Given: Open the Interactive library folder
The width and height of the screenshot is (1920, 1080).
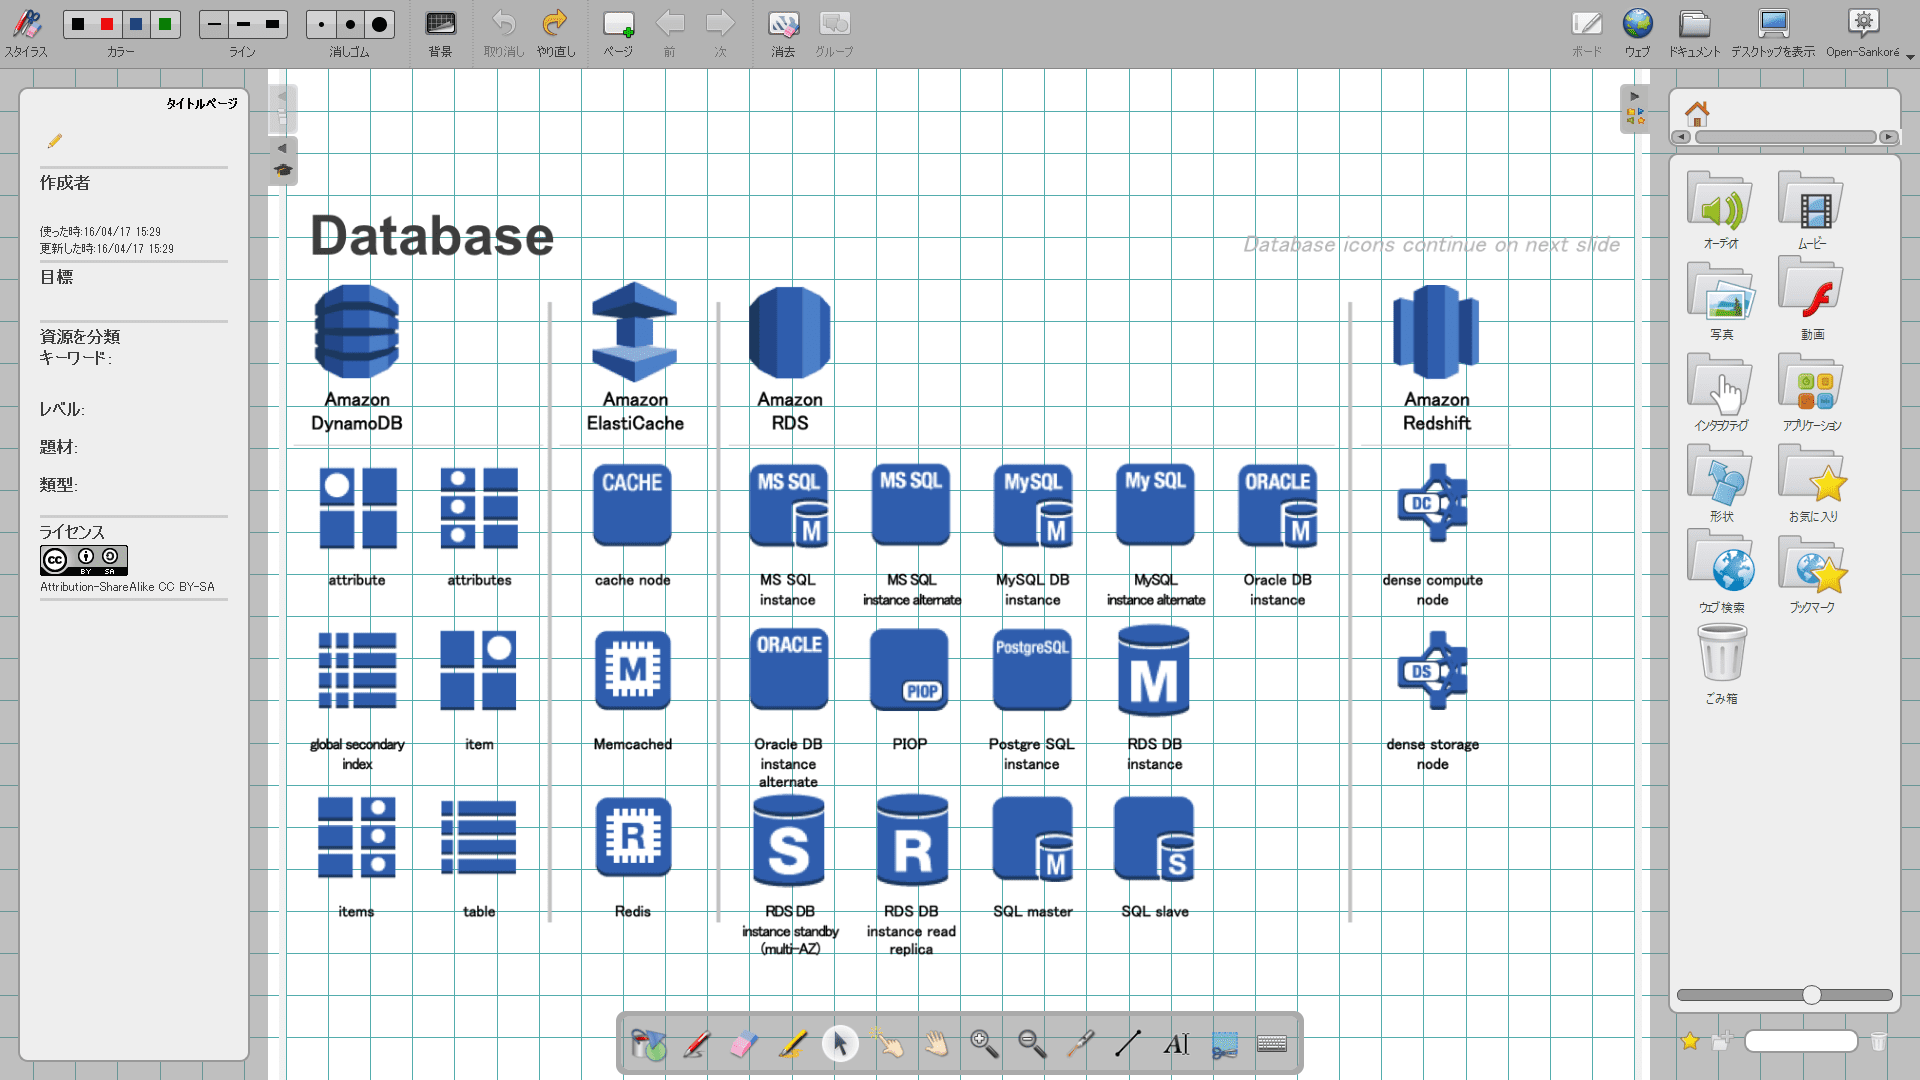Looking at the screenshot, I should pyautogui.click(x=1721, y=392).
